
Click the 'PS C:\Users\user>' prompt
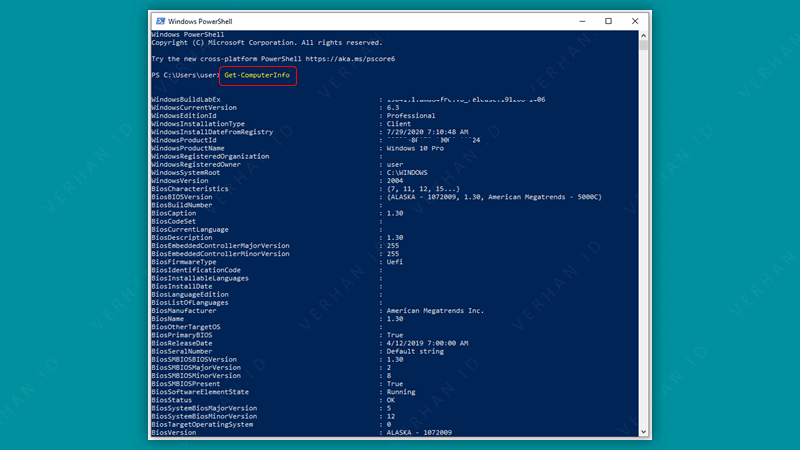pyautogui.click(x=185, y=75)
